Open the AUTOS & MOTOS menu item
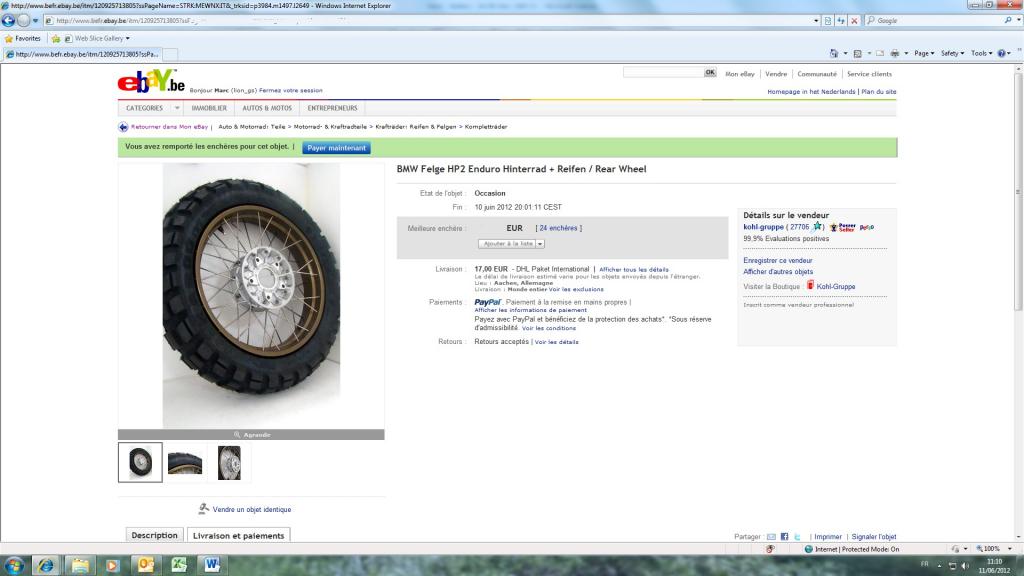 pyautogui.click(x=267, y=108)
